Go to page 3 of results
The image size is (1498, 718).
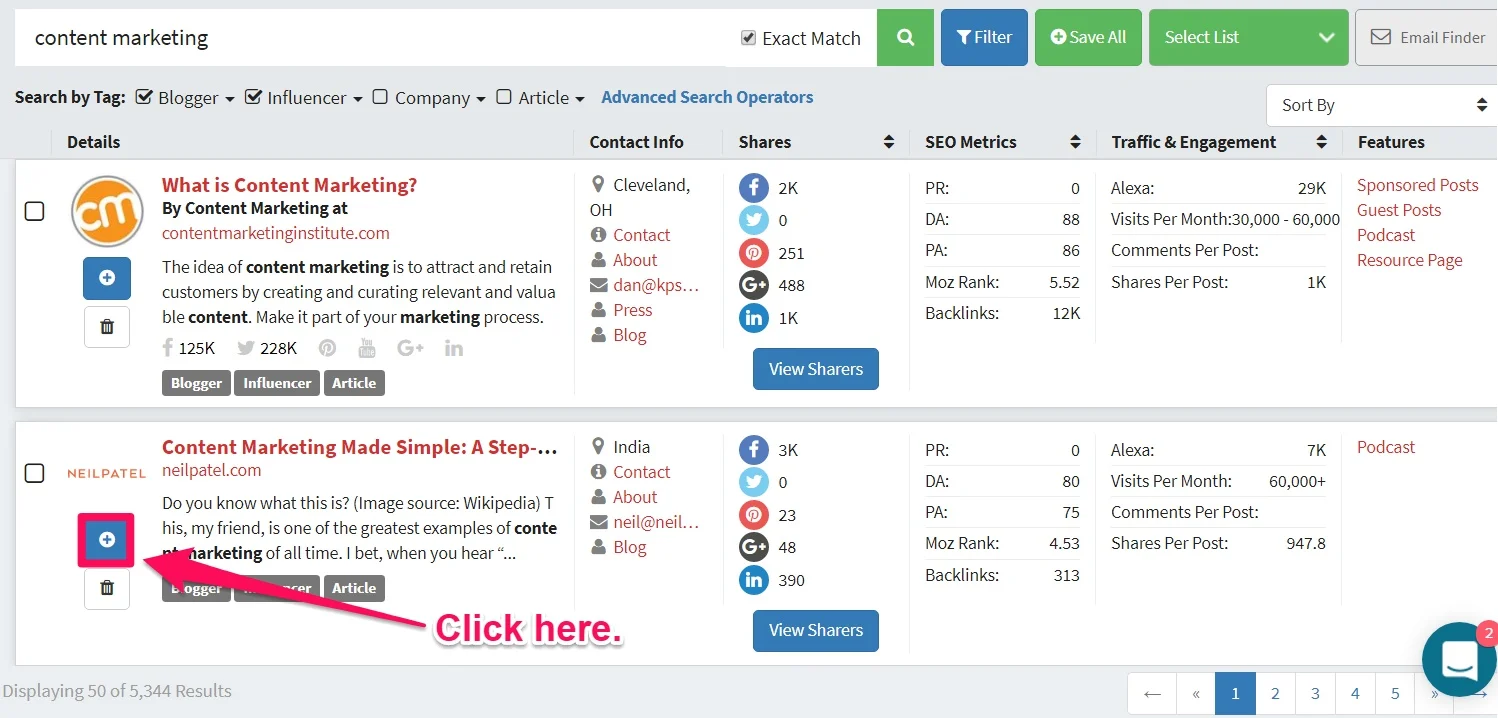coord(1315,693)
